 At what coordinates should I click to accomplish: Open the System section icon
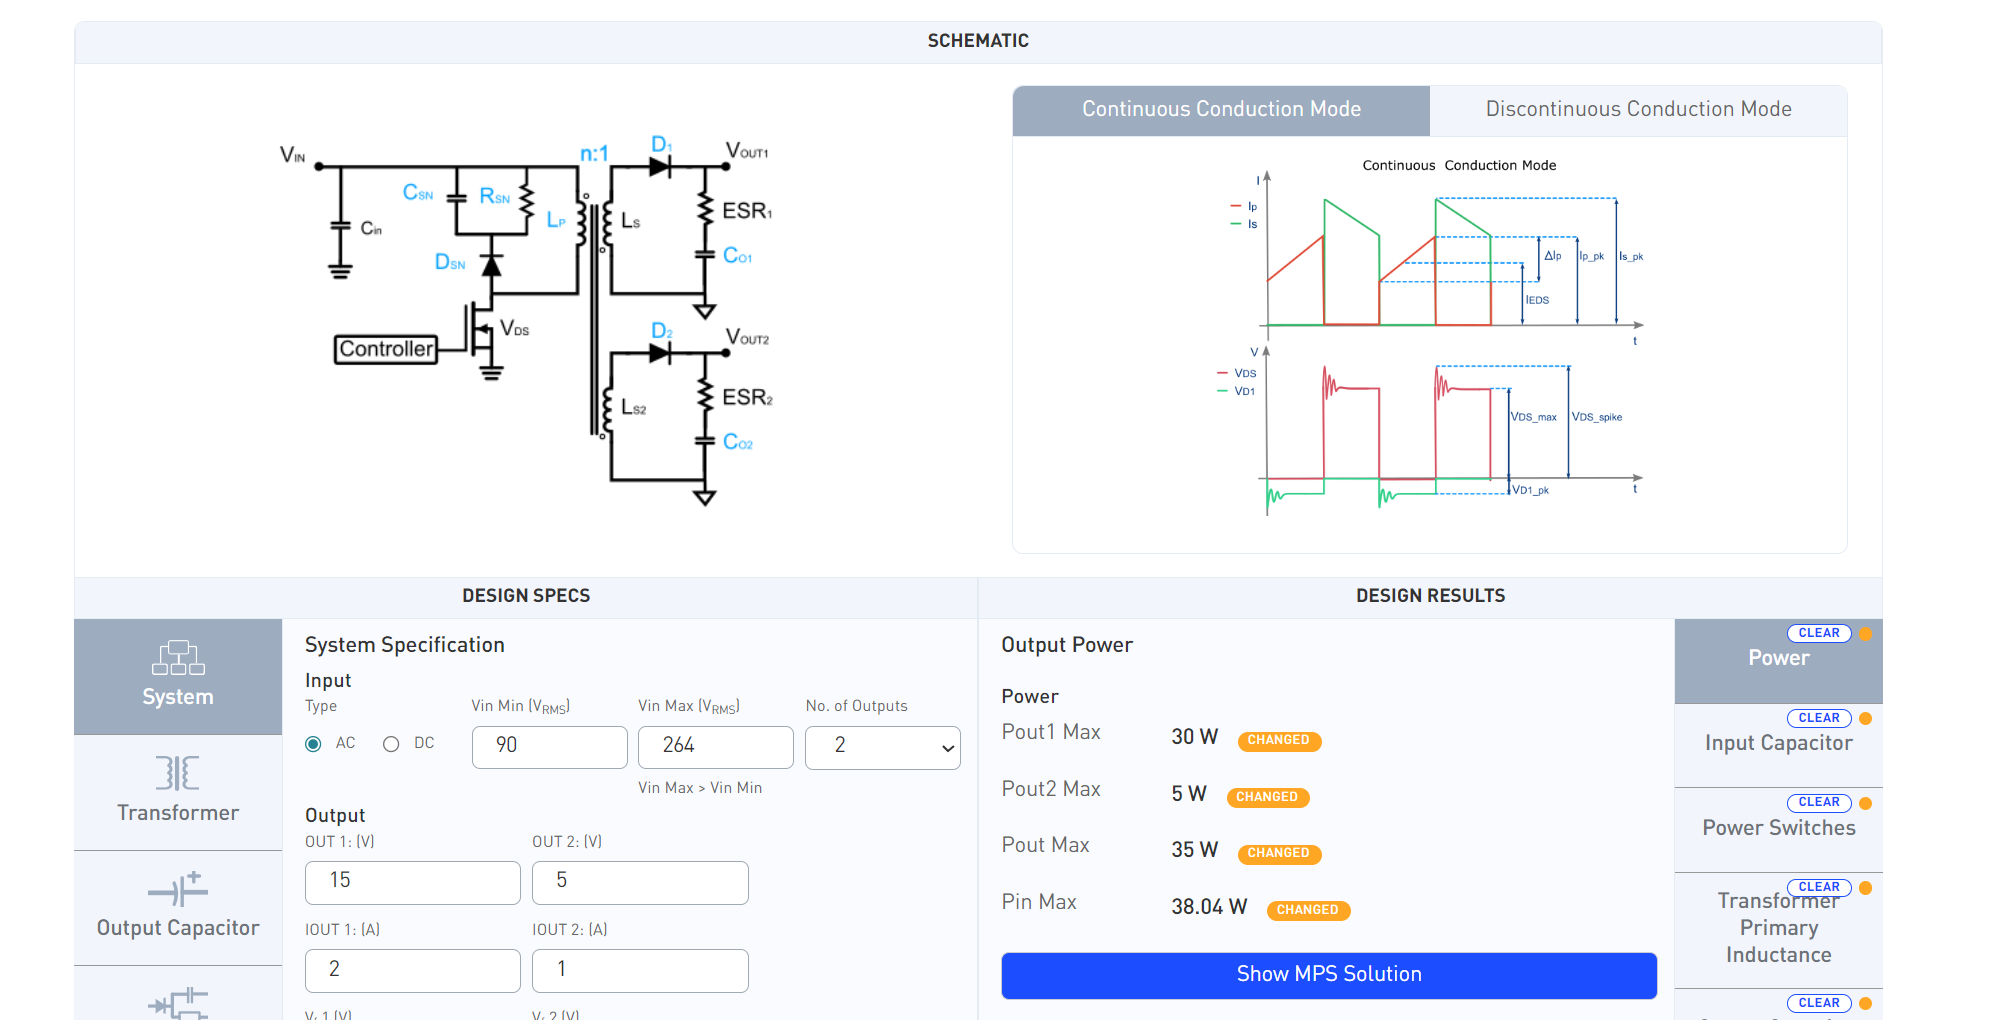pyautogui.click(x=178, y=659)
